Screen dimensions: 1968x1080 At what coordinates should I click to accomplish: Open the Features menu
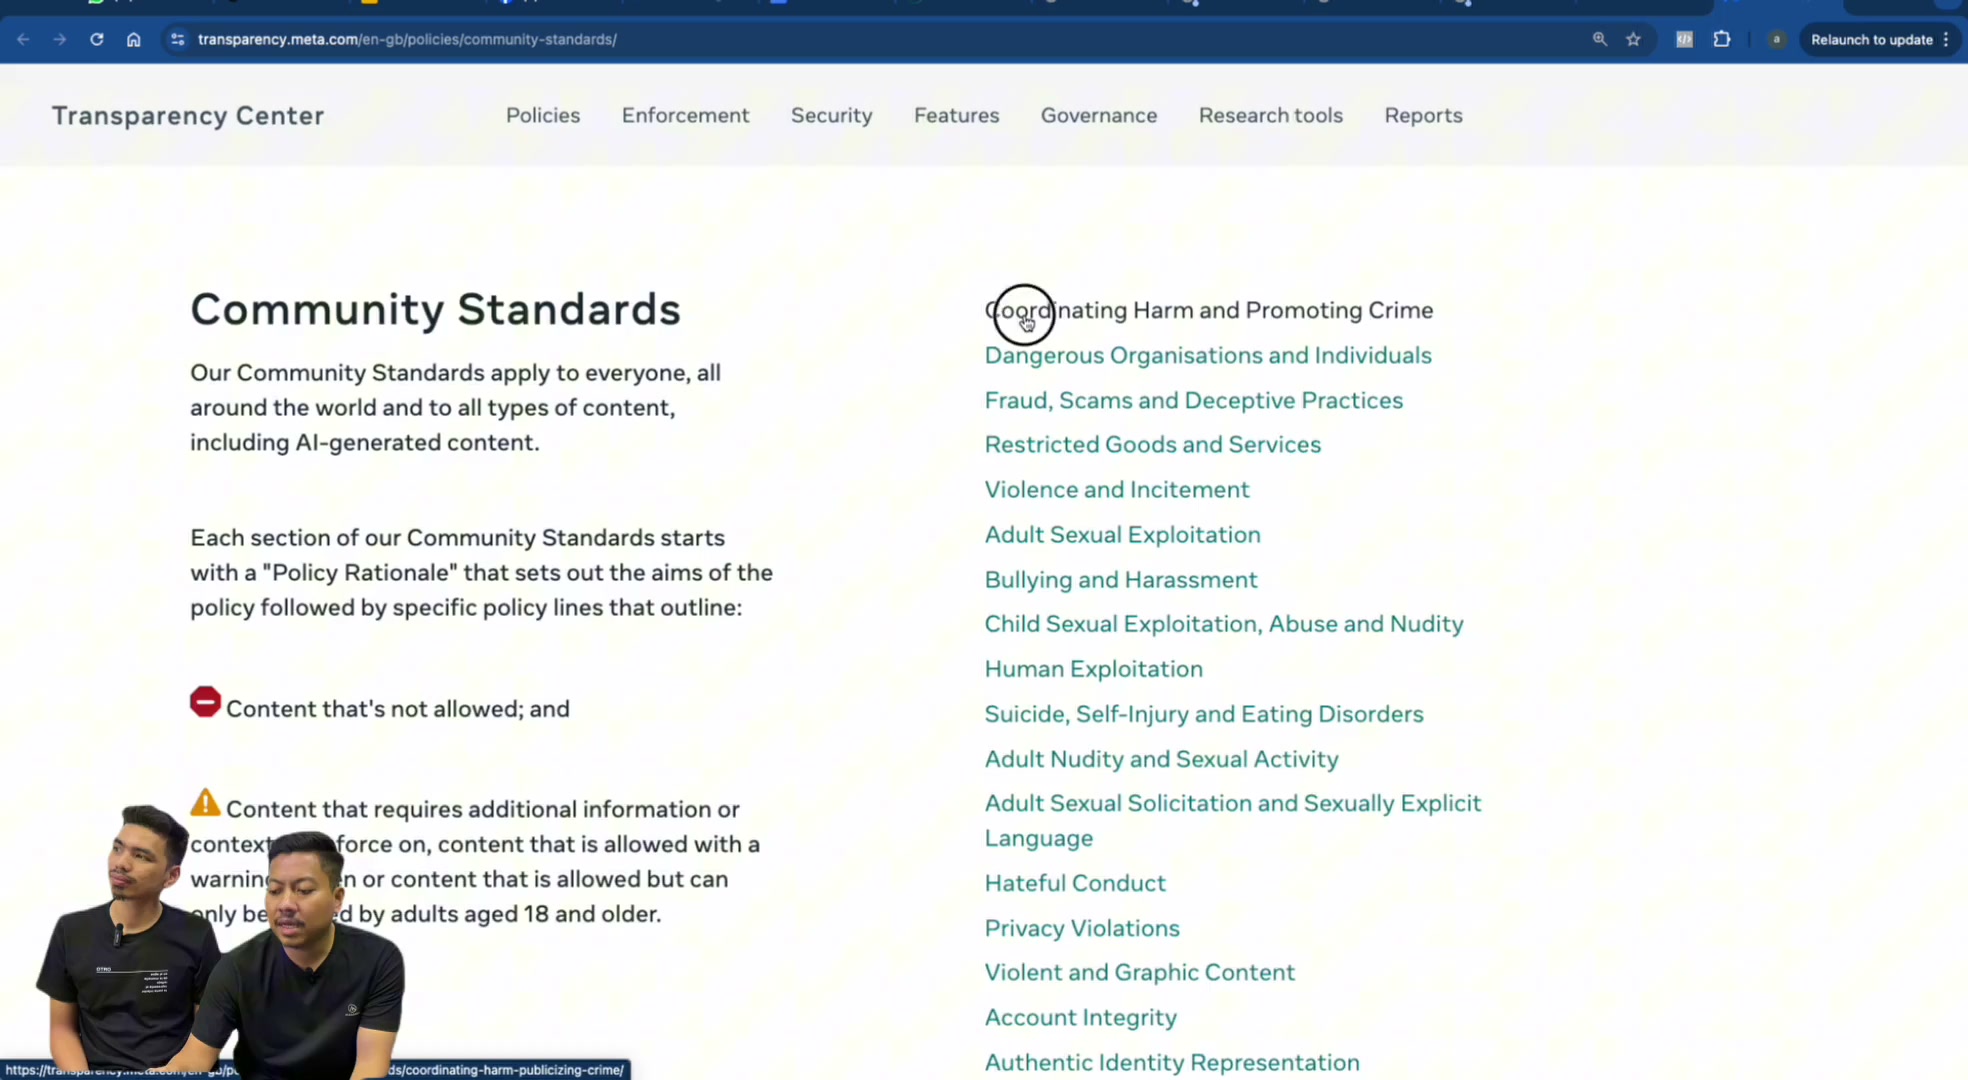[x=956, y=115]
